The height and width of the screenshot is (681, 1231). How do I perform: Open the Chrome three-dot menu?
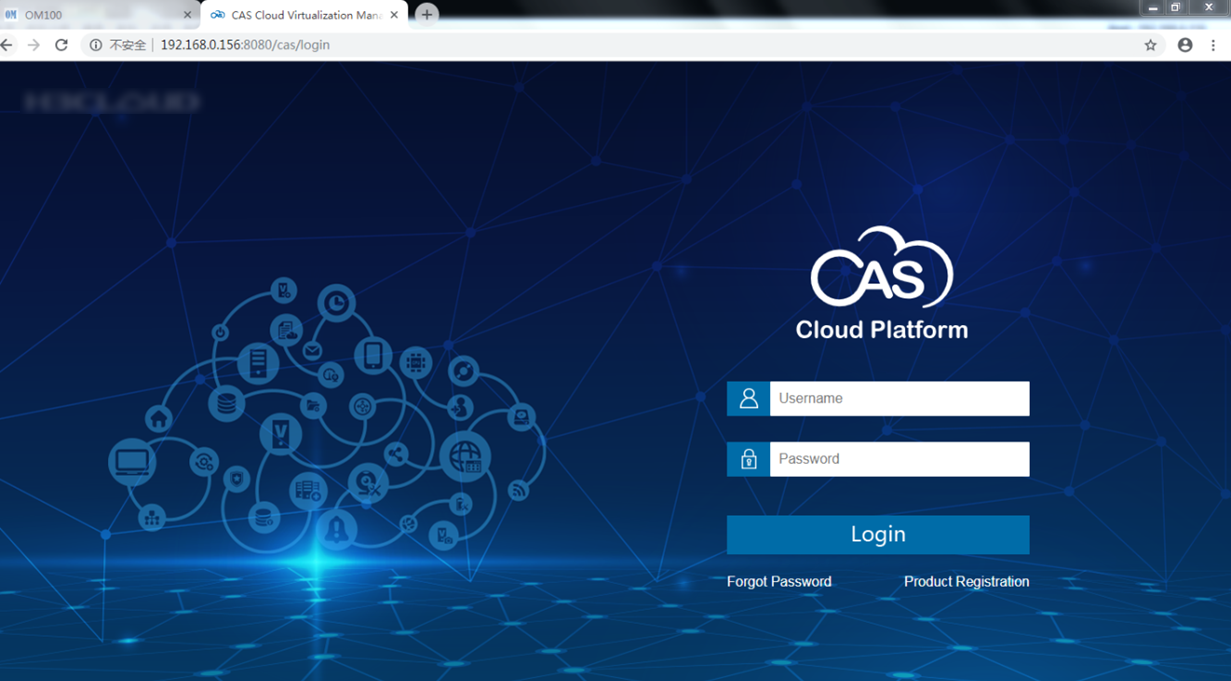coord(1214,45)
